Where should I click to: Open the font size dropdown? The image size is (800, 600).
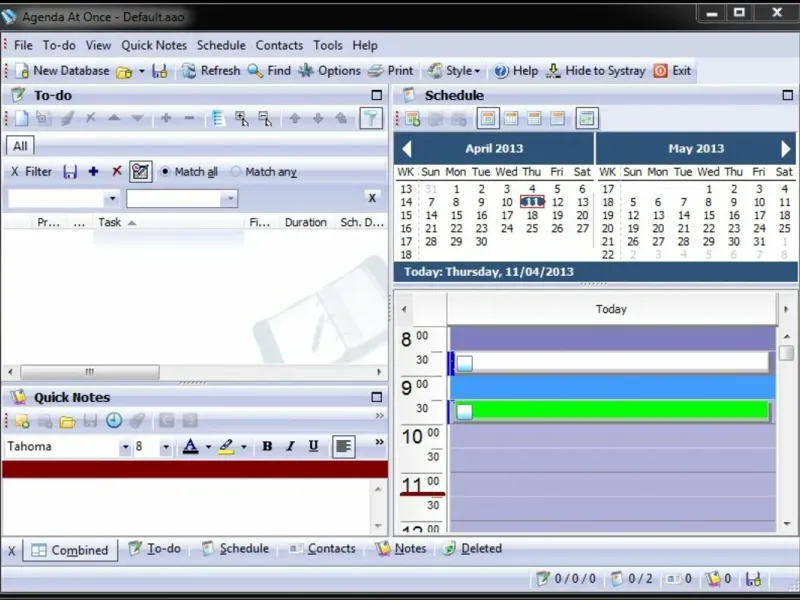click(166, 447)
